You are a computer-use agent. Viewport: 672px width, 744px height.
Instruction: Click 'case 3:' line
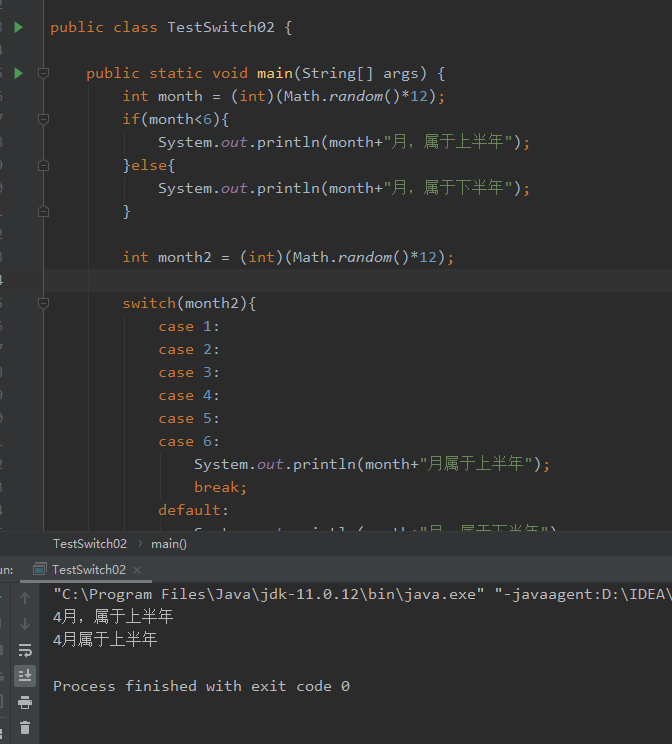point(189,372)
